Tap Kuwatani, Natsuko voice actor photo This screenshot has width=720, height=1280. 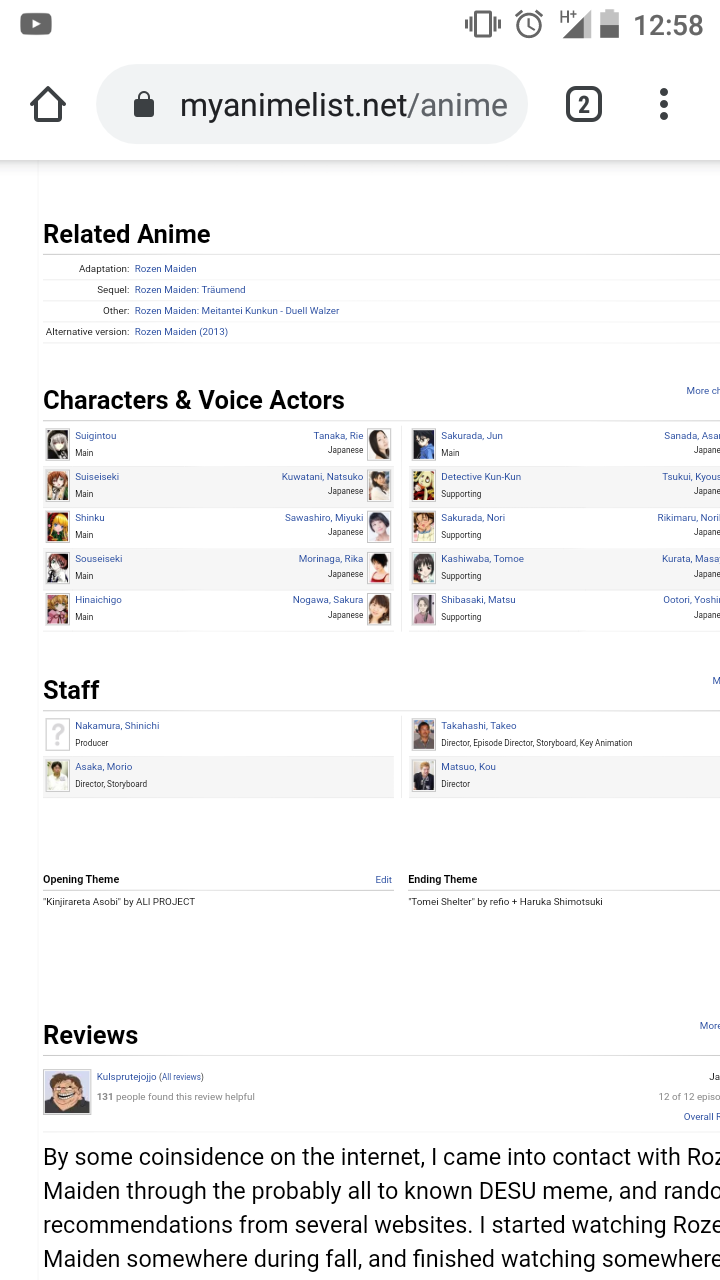pyautogui.click(x=379, y=485)
